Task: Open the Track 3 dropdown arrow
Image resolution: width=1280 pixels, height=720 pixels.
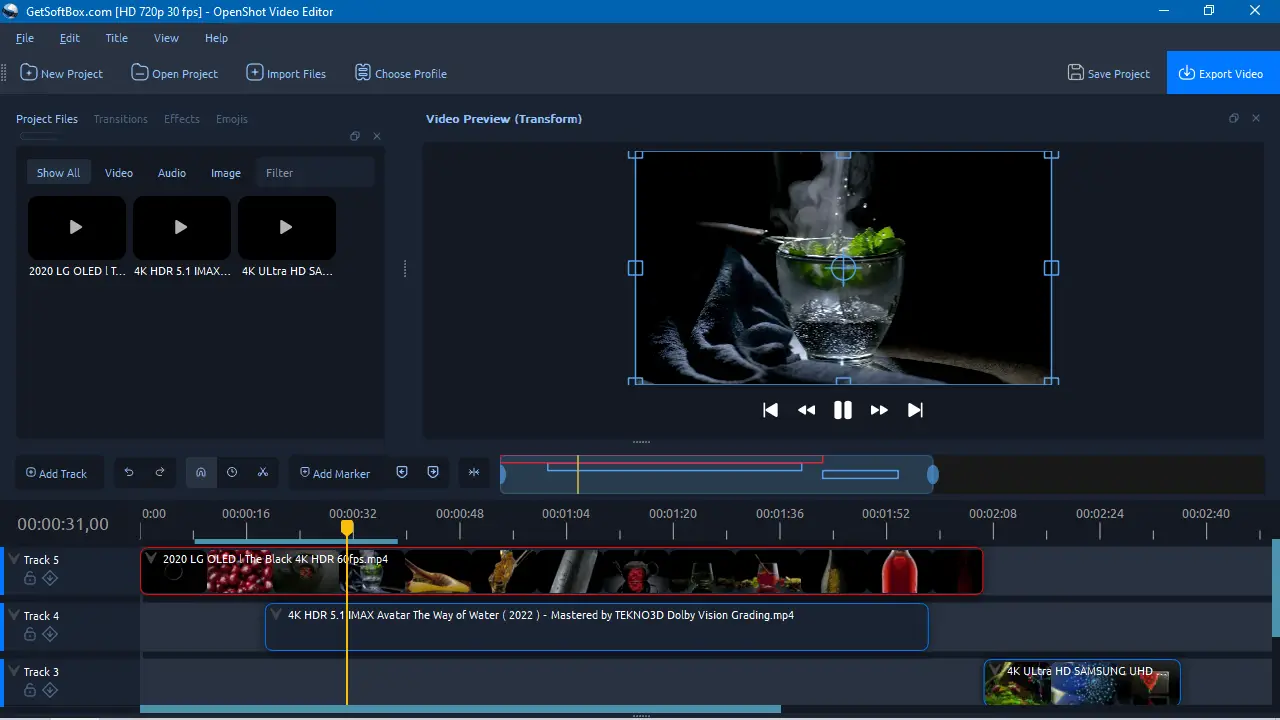Action: (14, 671)
